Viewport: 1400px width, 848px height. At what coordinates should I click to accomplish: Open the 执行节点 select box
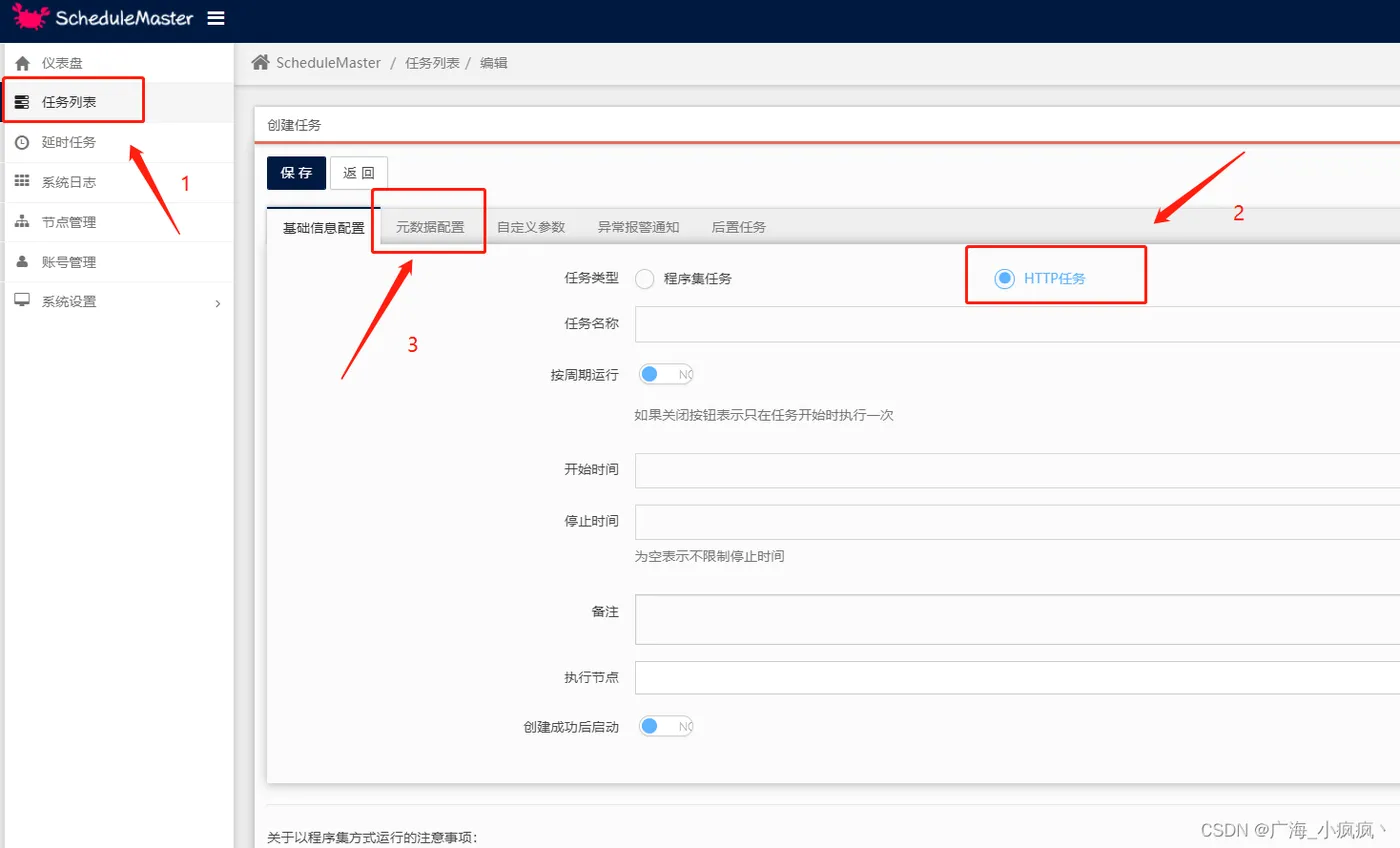(1017, 678)
